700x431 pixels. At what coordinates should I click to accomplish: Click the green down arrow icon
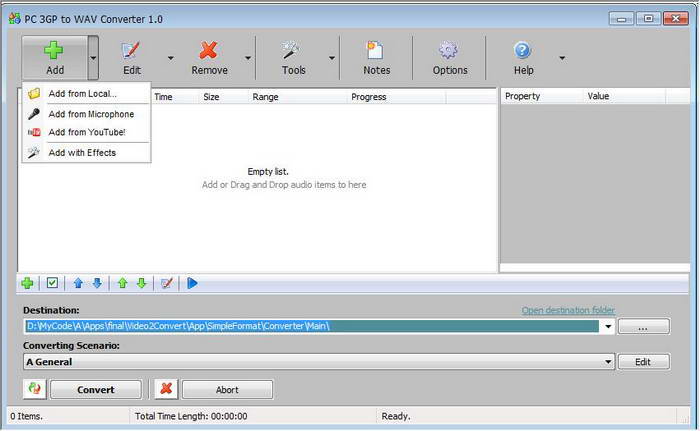(x=142, y=283)
